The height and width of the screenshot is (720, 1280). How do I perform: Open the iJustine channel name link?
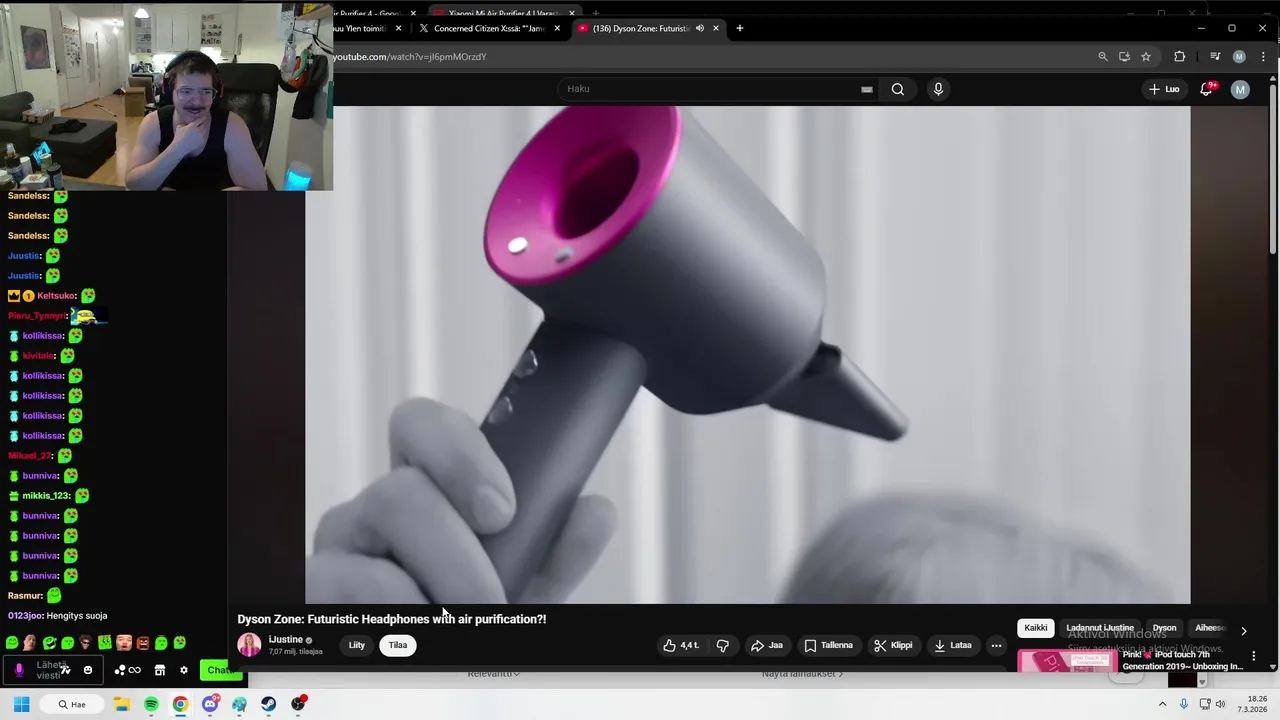click(285, 640)
